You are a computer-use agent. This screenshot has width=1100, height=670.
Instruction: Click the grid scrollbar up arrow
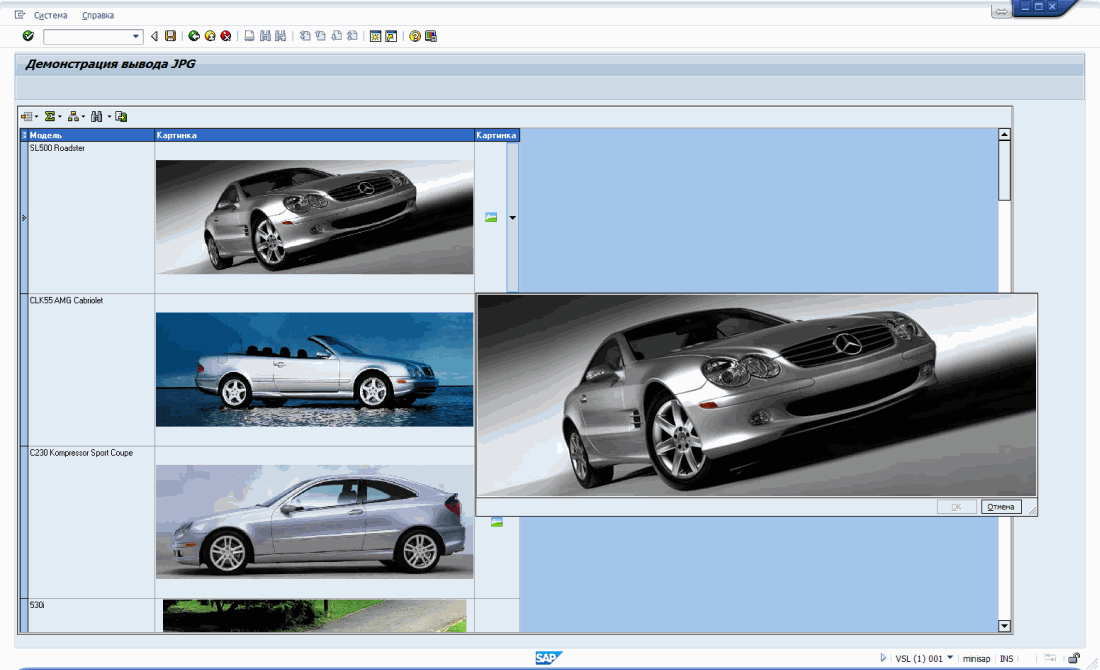click(x=1004, y=134)
